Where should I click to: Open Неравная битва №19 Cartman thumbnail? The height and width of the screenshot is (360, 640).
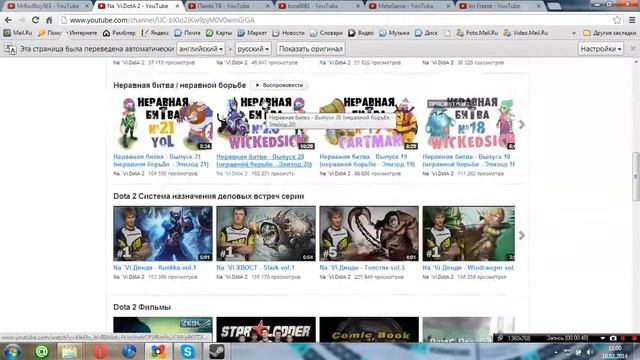(369, 123)
